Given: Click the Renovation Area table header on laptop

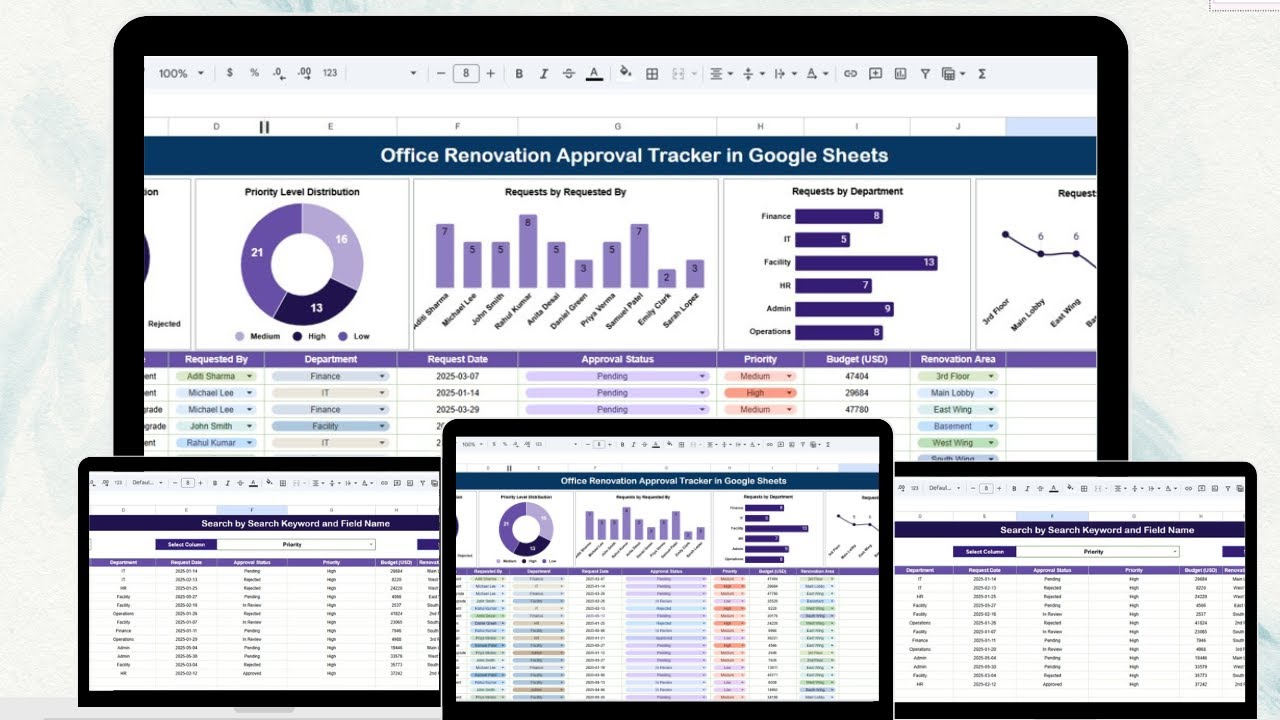Looking at the screenshot, I should (x=958, y=359).
